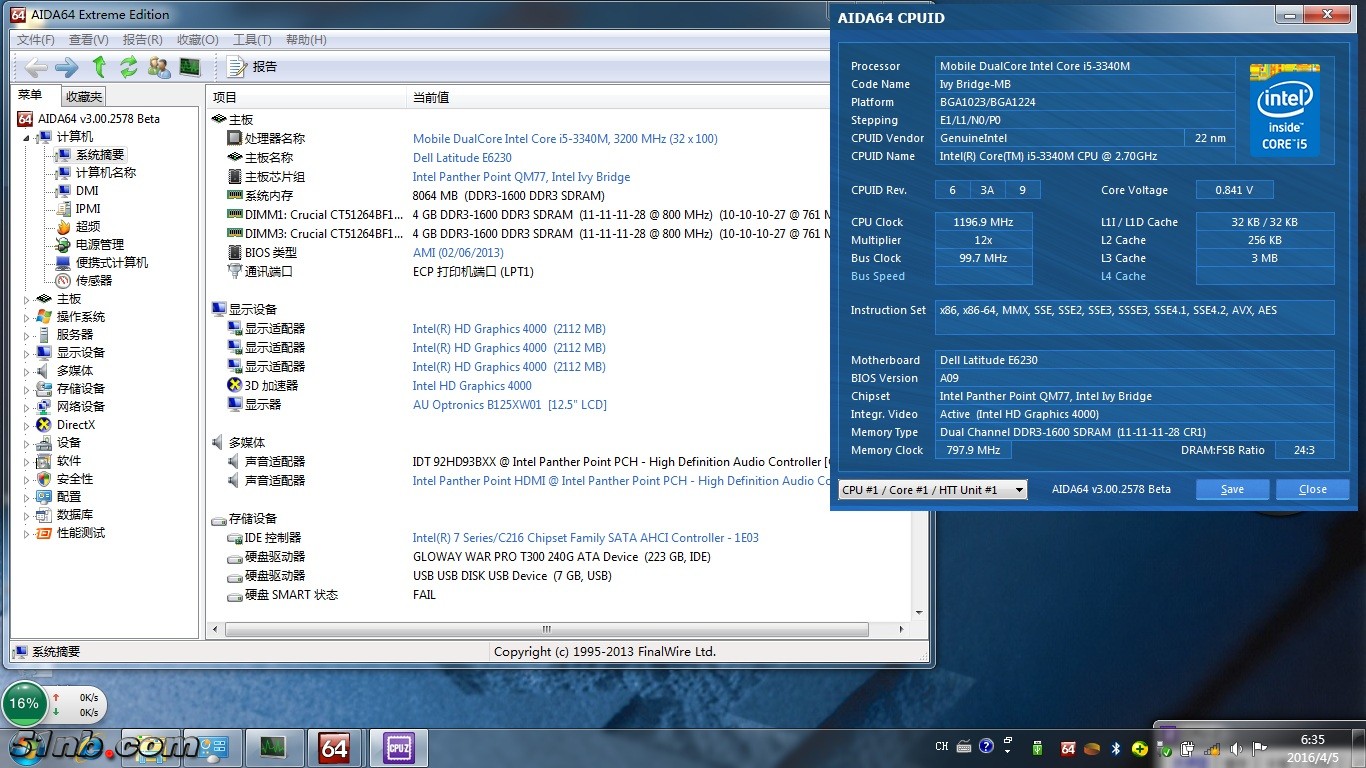The image size is (1366, 768).
Task: Open the 计算机名称 tree node
Action: [x=105, y=173]
